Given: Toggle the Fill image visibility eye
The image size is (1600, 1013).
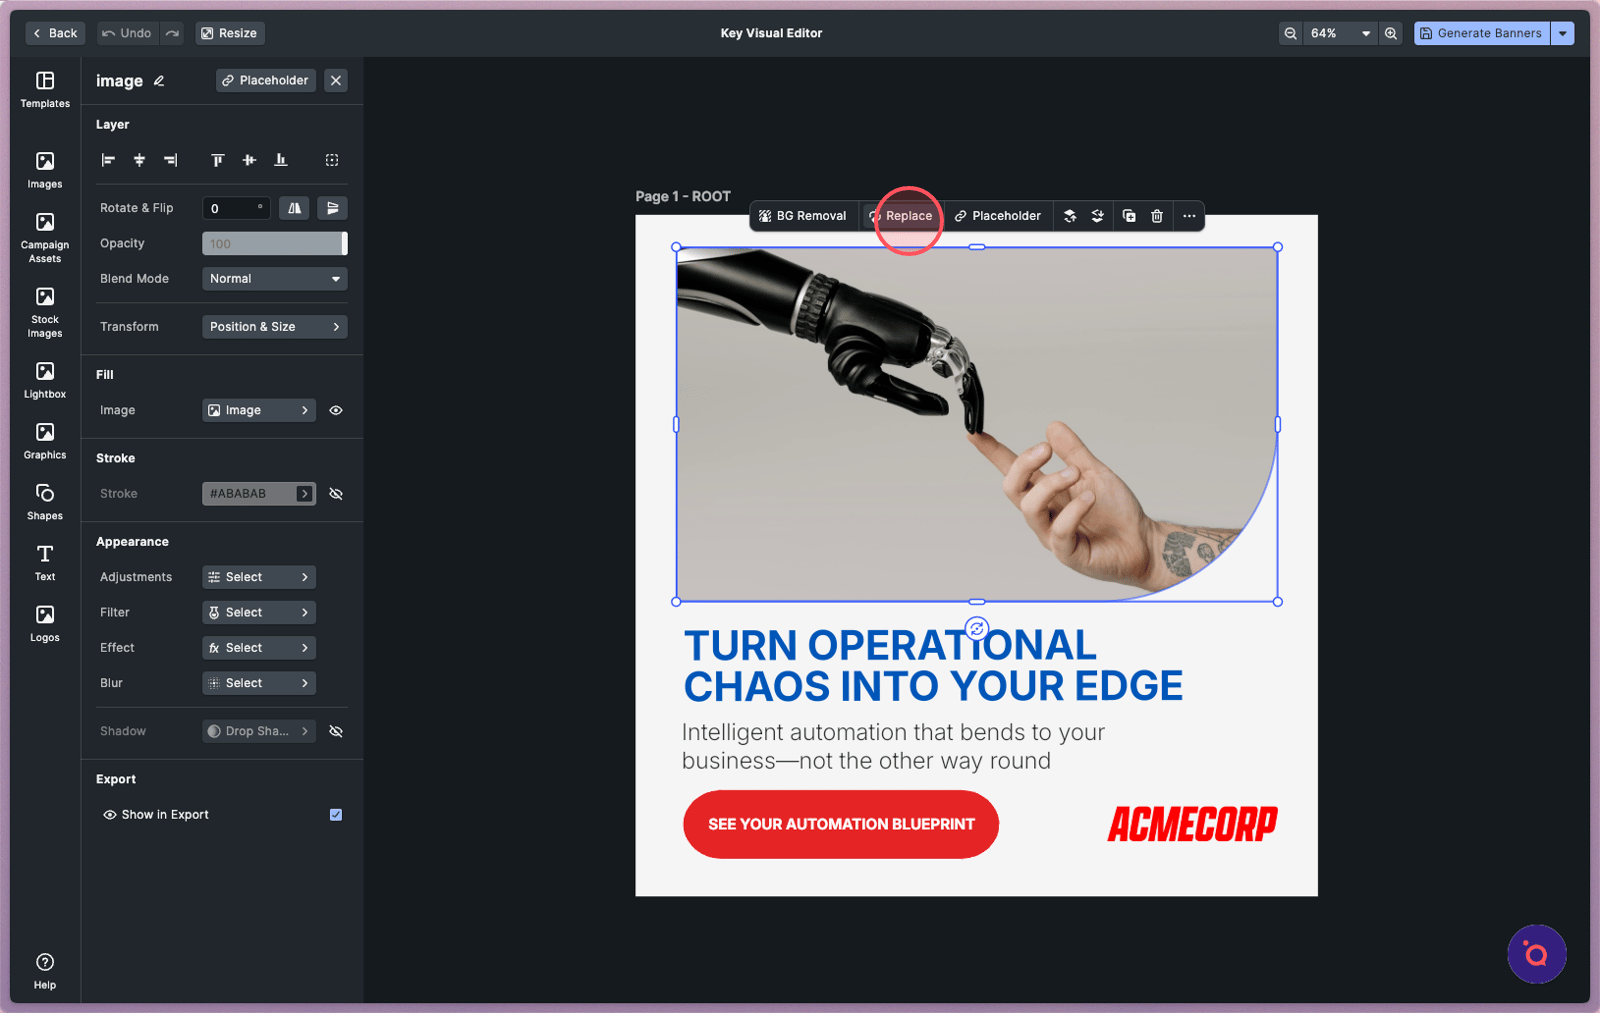Looking at the screenshot, I should point(336,410).
